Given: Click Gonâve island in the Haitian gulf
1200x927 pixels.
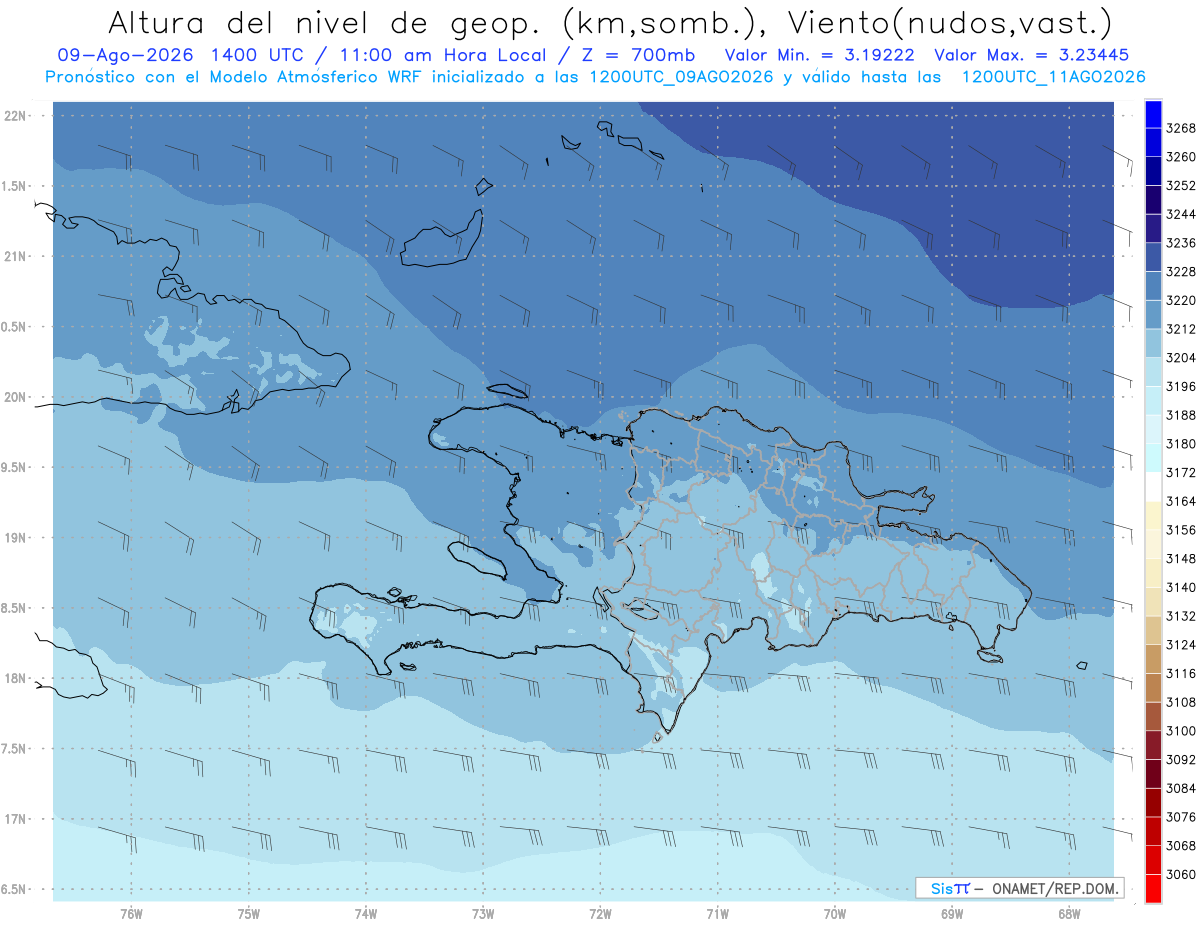Looking at the screenshot, I should pos(476,560).
